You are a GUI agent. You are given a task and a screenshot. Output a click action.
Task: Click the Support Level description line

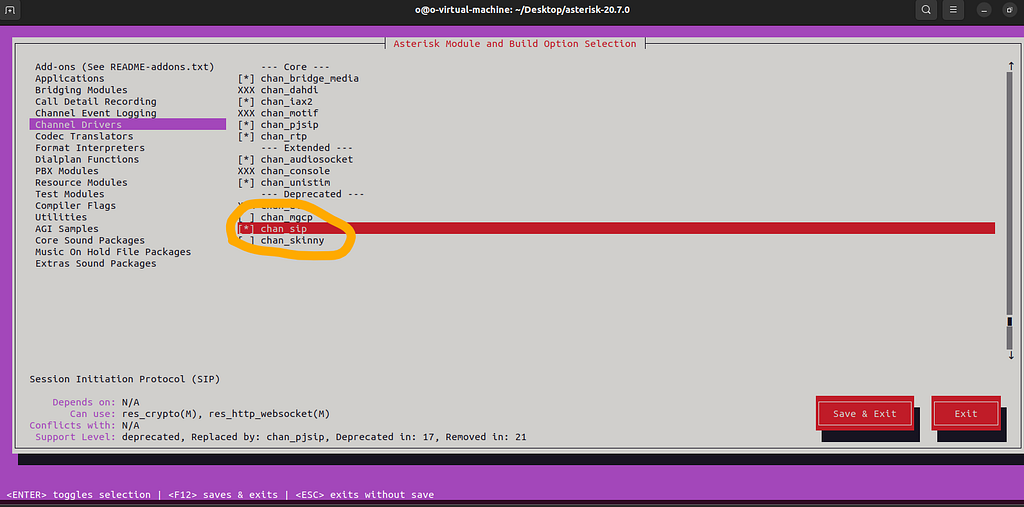tap(281, 436)
